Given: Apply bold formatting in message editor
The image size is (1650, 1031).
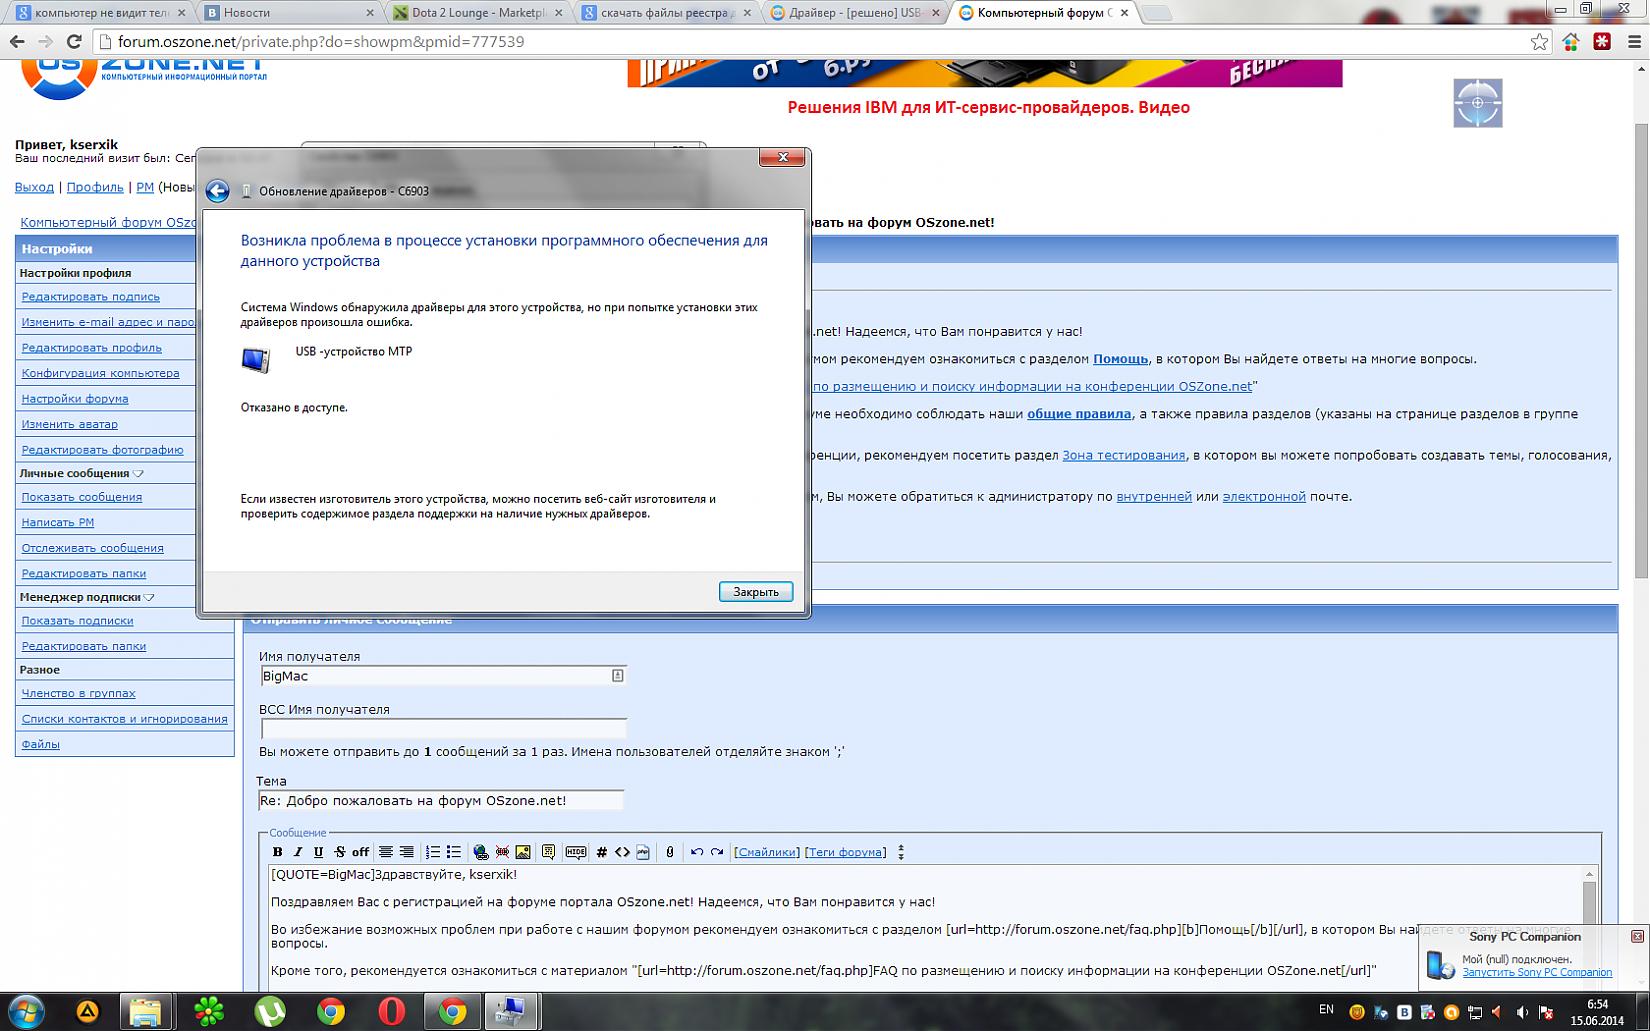Looking at the screenshot, I should (277, 852).
